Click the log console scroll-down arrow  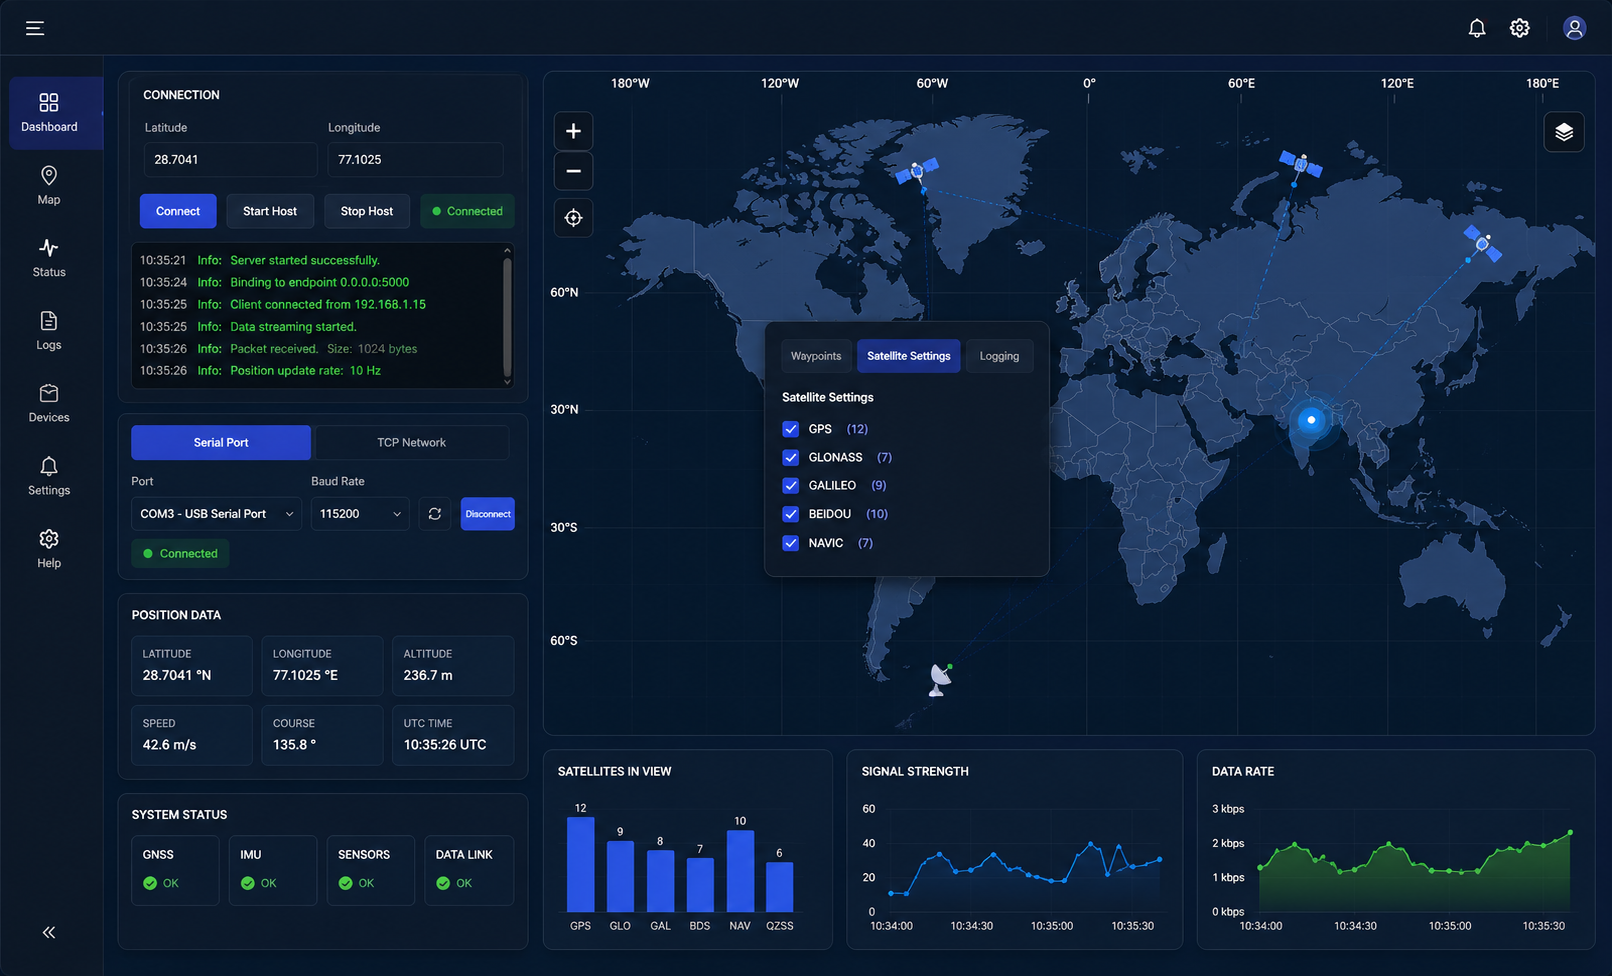(x=507, y=381)
